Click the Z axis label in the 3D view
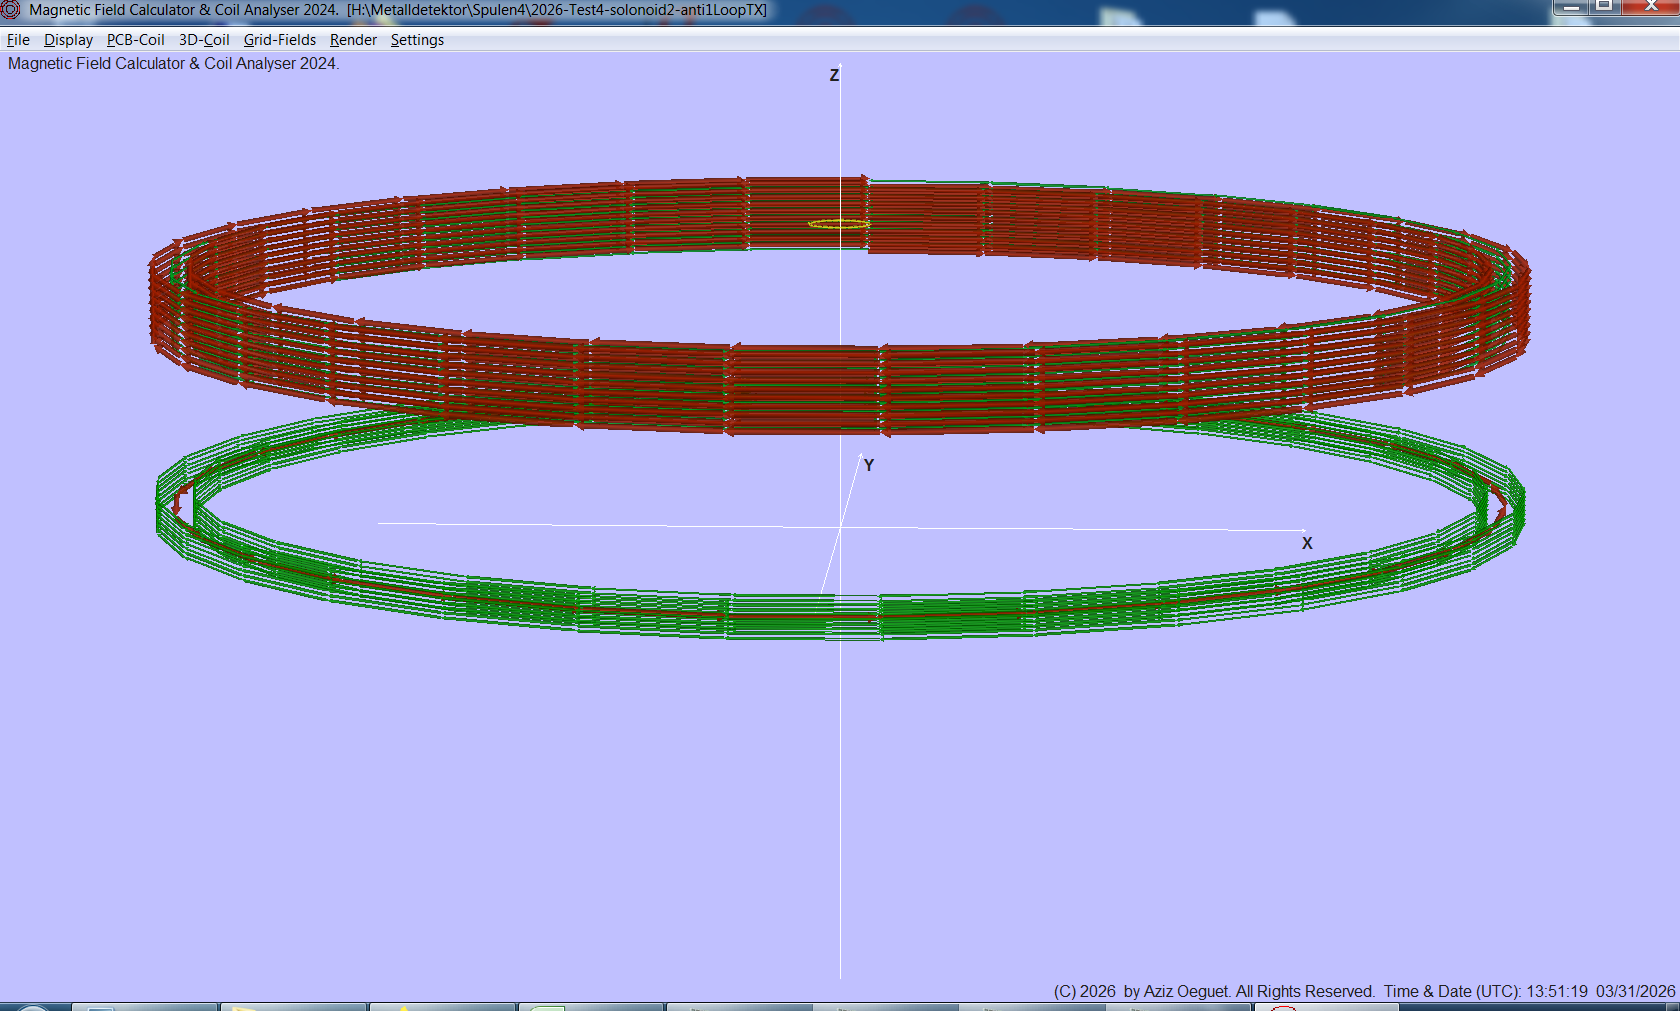 [834, 74]
